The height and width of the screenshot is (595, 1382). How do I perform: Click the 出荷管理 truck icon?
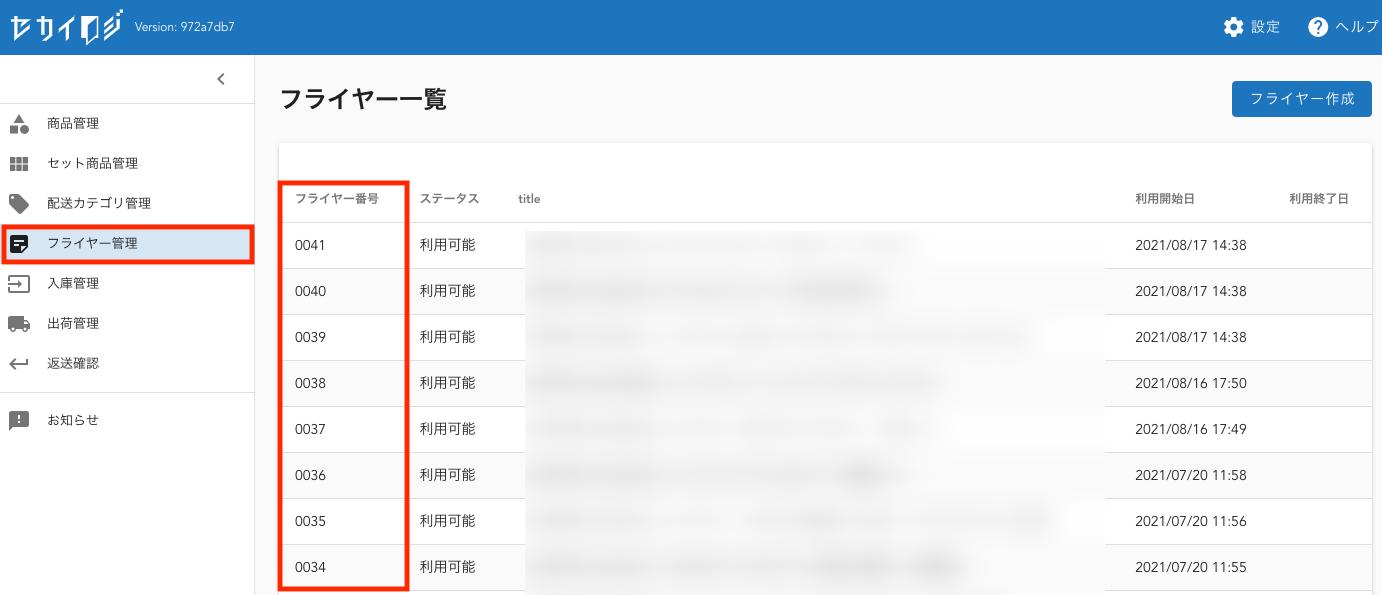(19, 324)
